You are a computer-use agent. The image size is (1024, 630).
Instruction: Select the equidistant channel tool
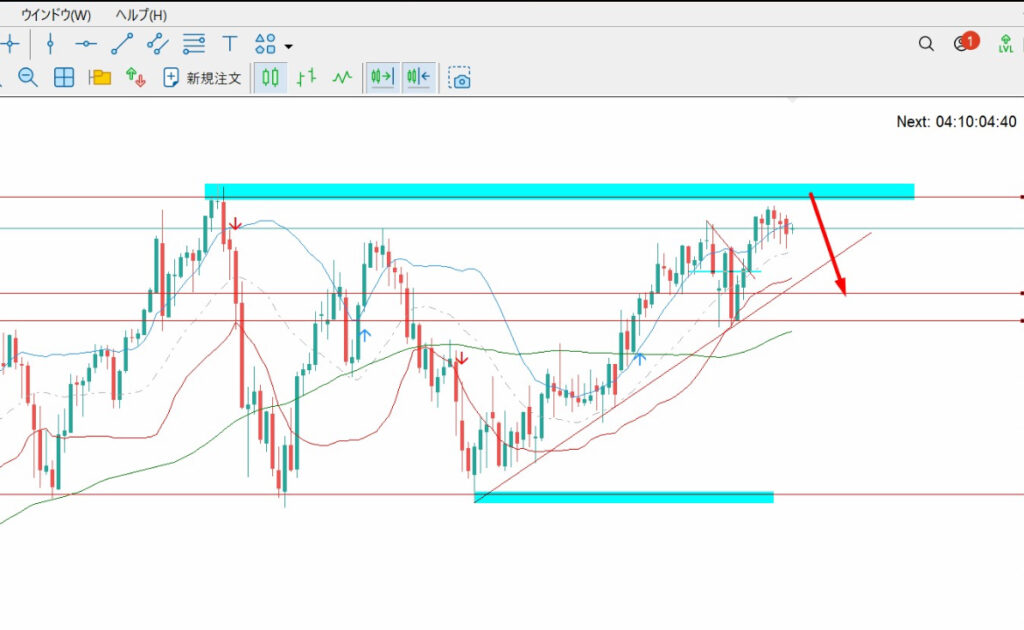point(157,44)
